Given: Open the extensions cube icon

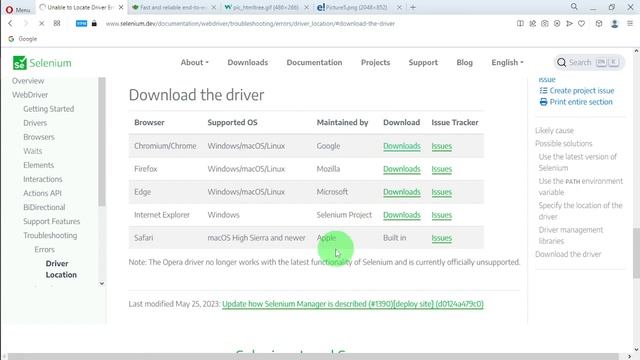Looking at the screenshot, I should tap(599, 24).
